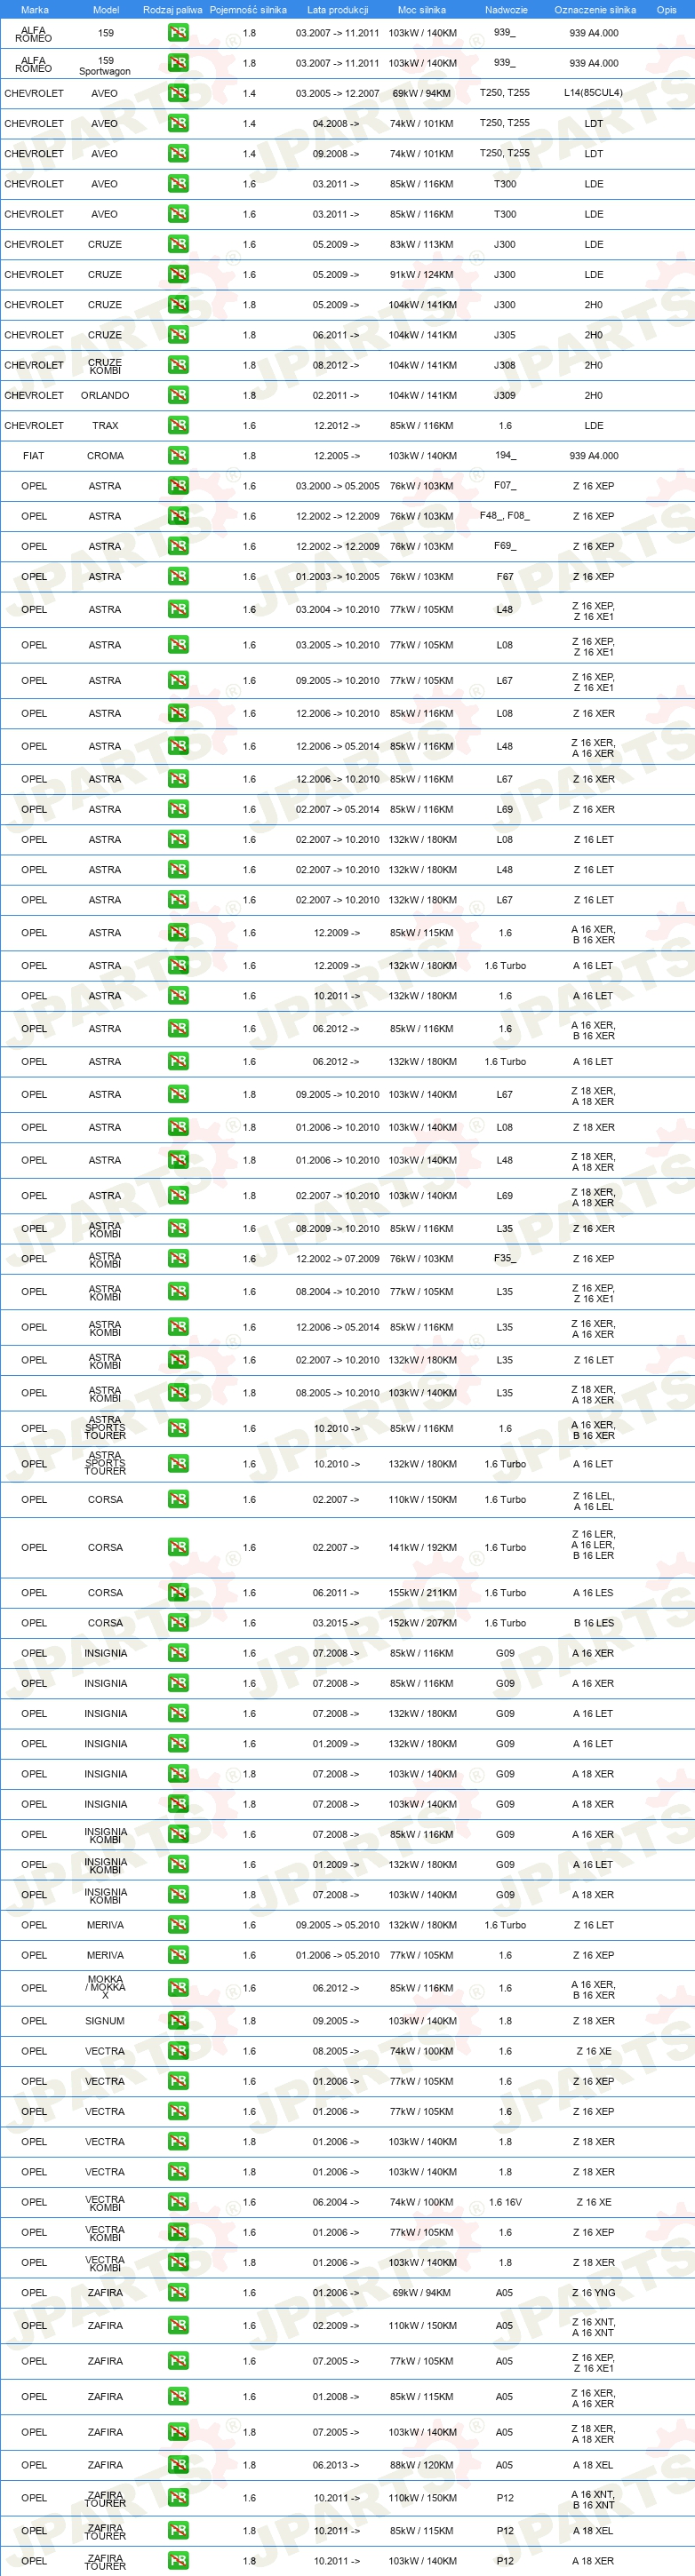Screen dimensions: 695x2576
Task: Click the fuel icon in the Chevrolet Trax row
Action: tap(178, 425)
